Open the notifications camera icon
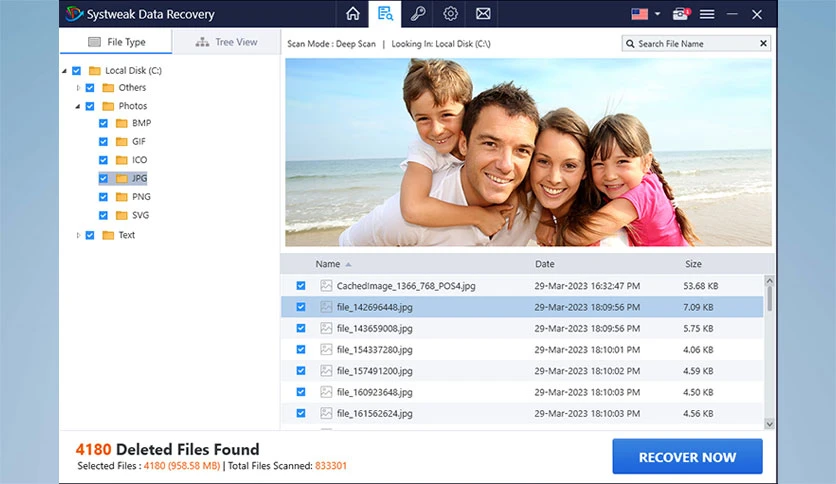Image resolution: width=836 pixels, height=484 pixels. 680,14
